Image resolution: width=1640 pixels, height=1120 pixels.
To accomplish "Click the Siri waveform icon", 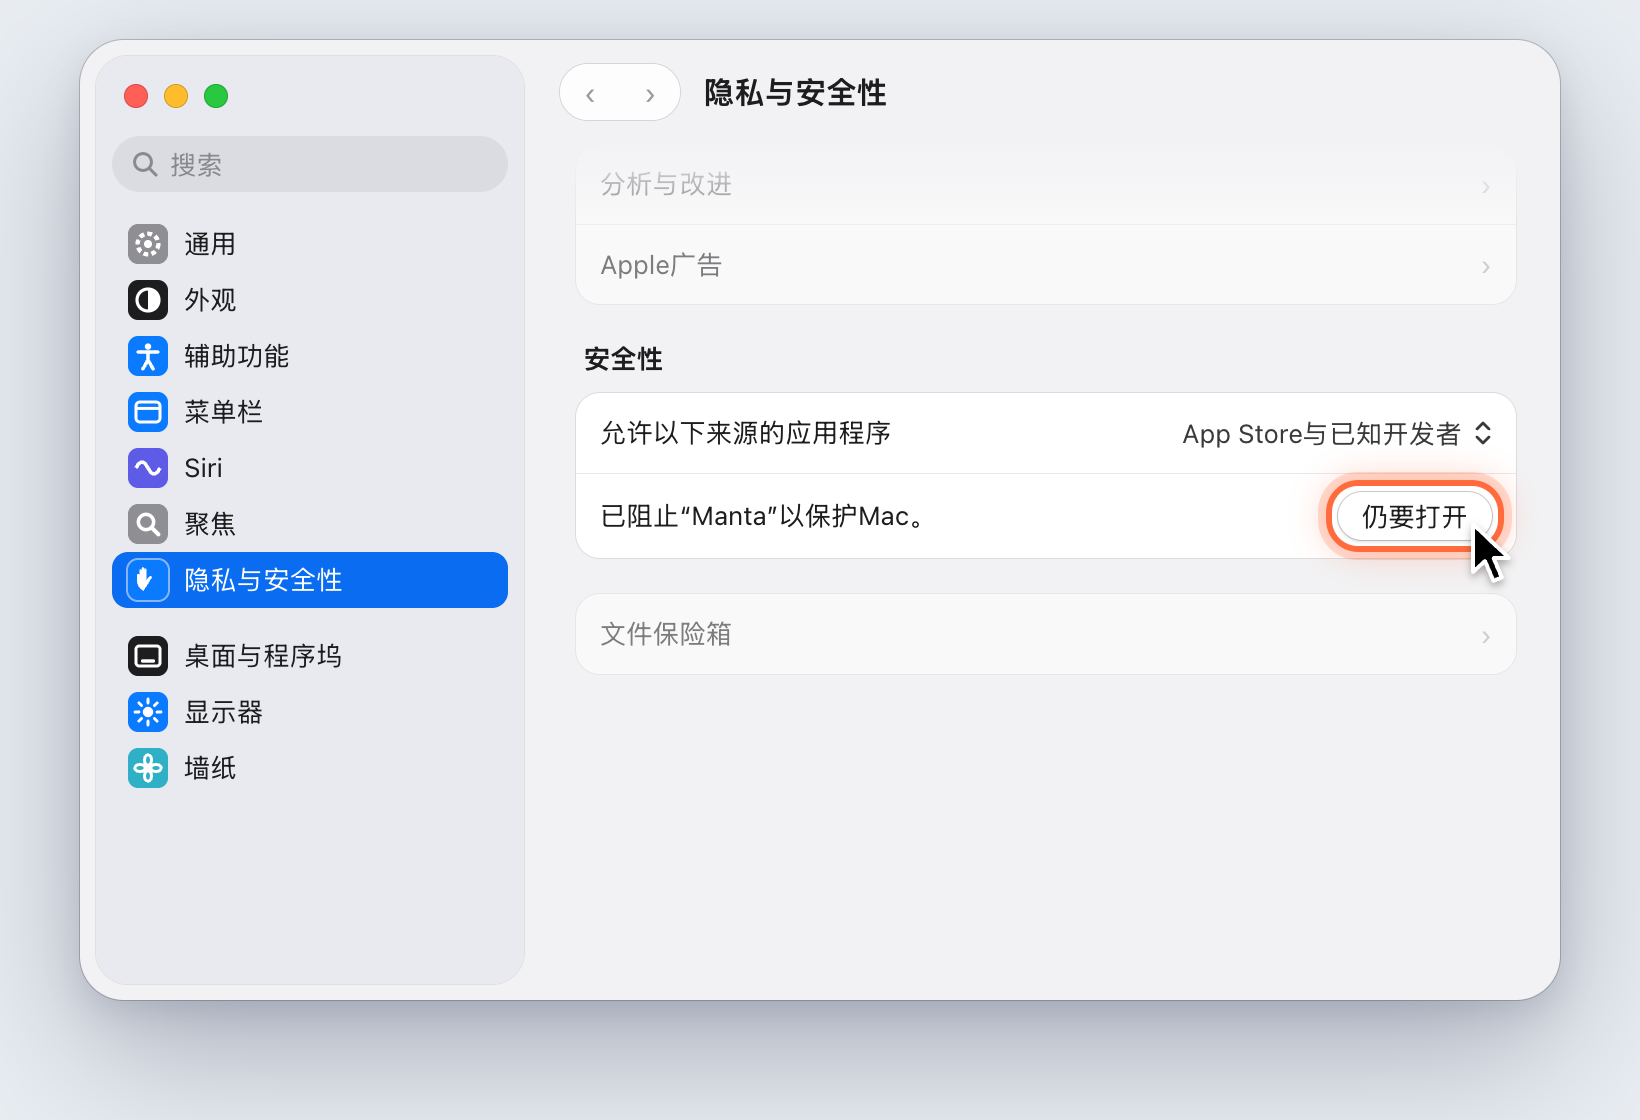I will (148, 468).
